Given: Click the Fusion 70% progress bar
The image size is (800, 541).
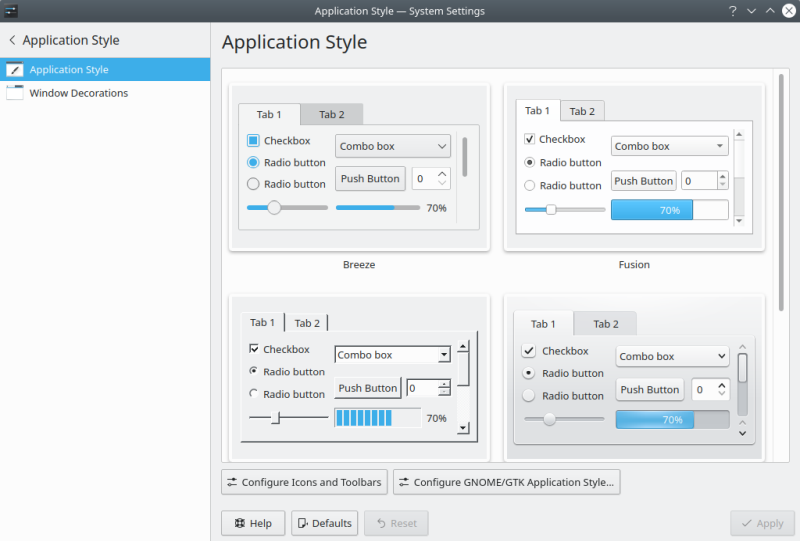Looking at the screenshot, I should 669,210.
